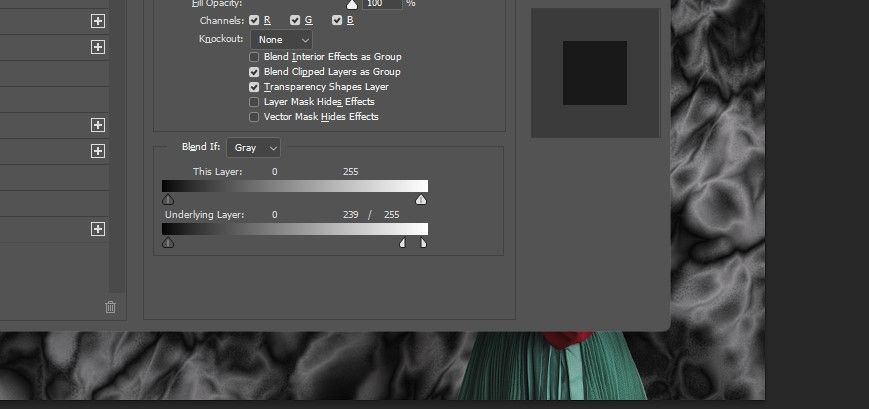Click the 'Knockout:' label
This screenshot has height=409, width=869.
pos(221,39)
